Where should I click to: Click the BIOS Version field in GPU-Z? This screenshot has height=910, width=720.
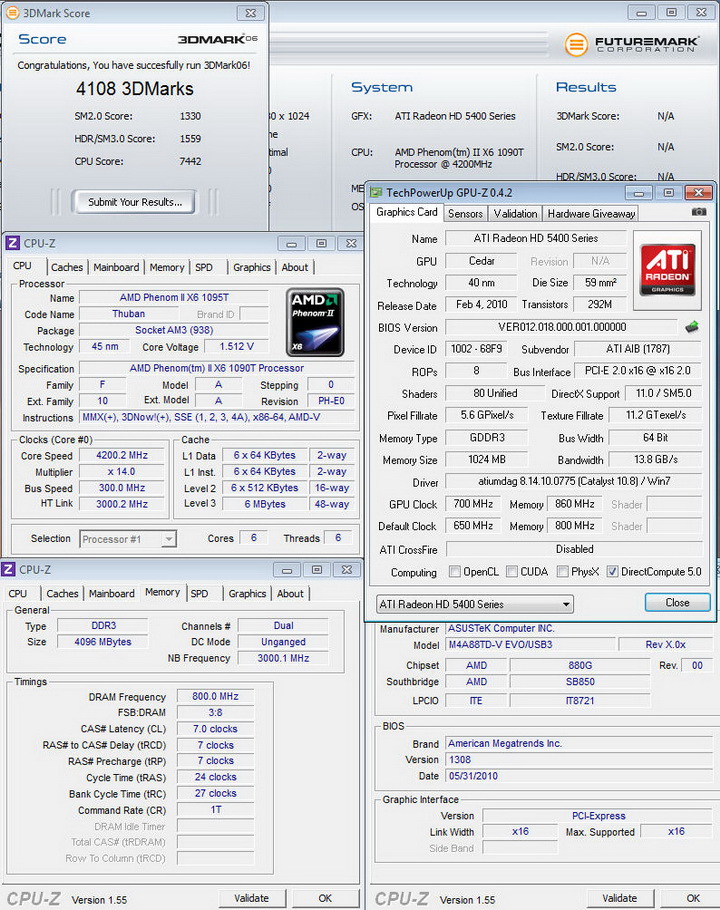click(562, 327)
